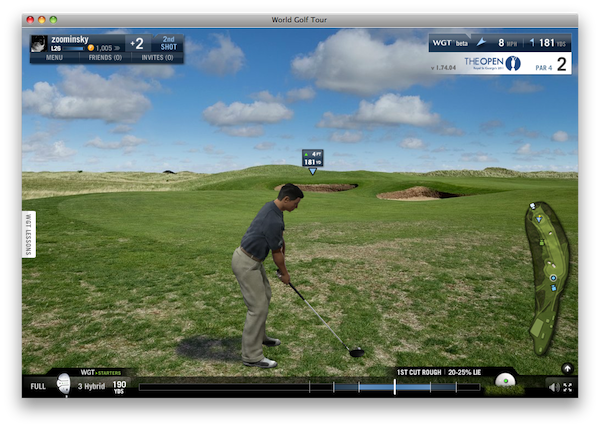Click the golf ball spin-point icon
Viewport: 600px width, 428px height.
click(505, 381)
